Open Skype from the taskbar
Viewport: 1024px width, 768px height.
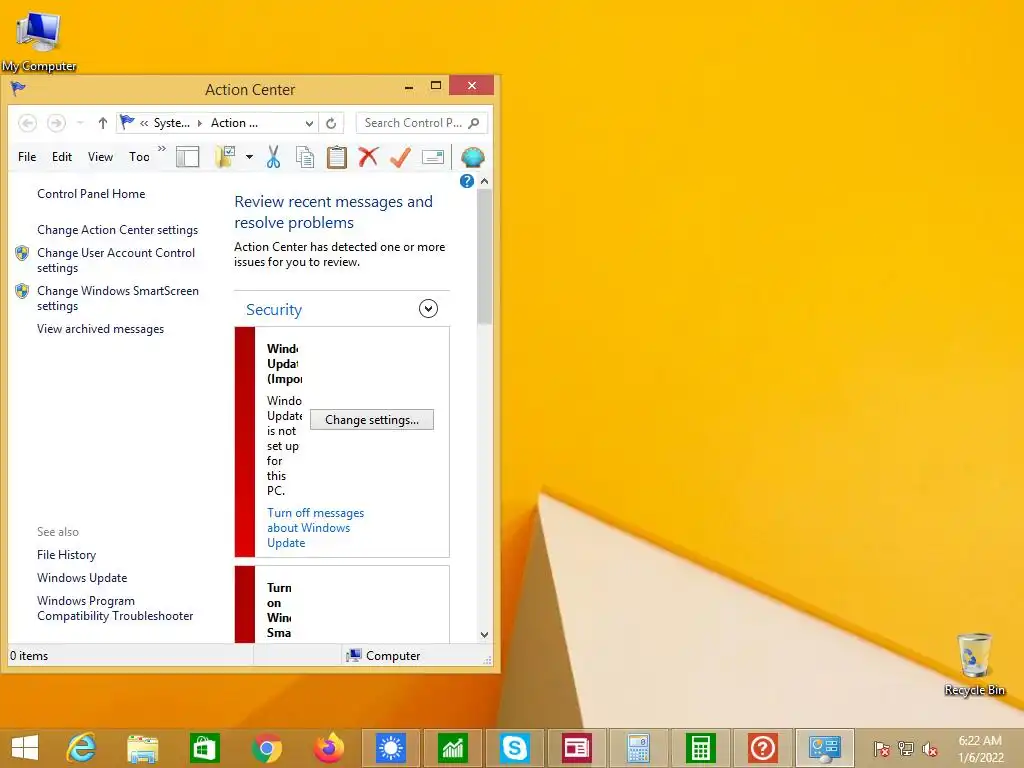pyautogui.click(x=515, y=748)
